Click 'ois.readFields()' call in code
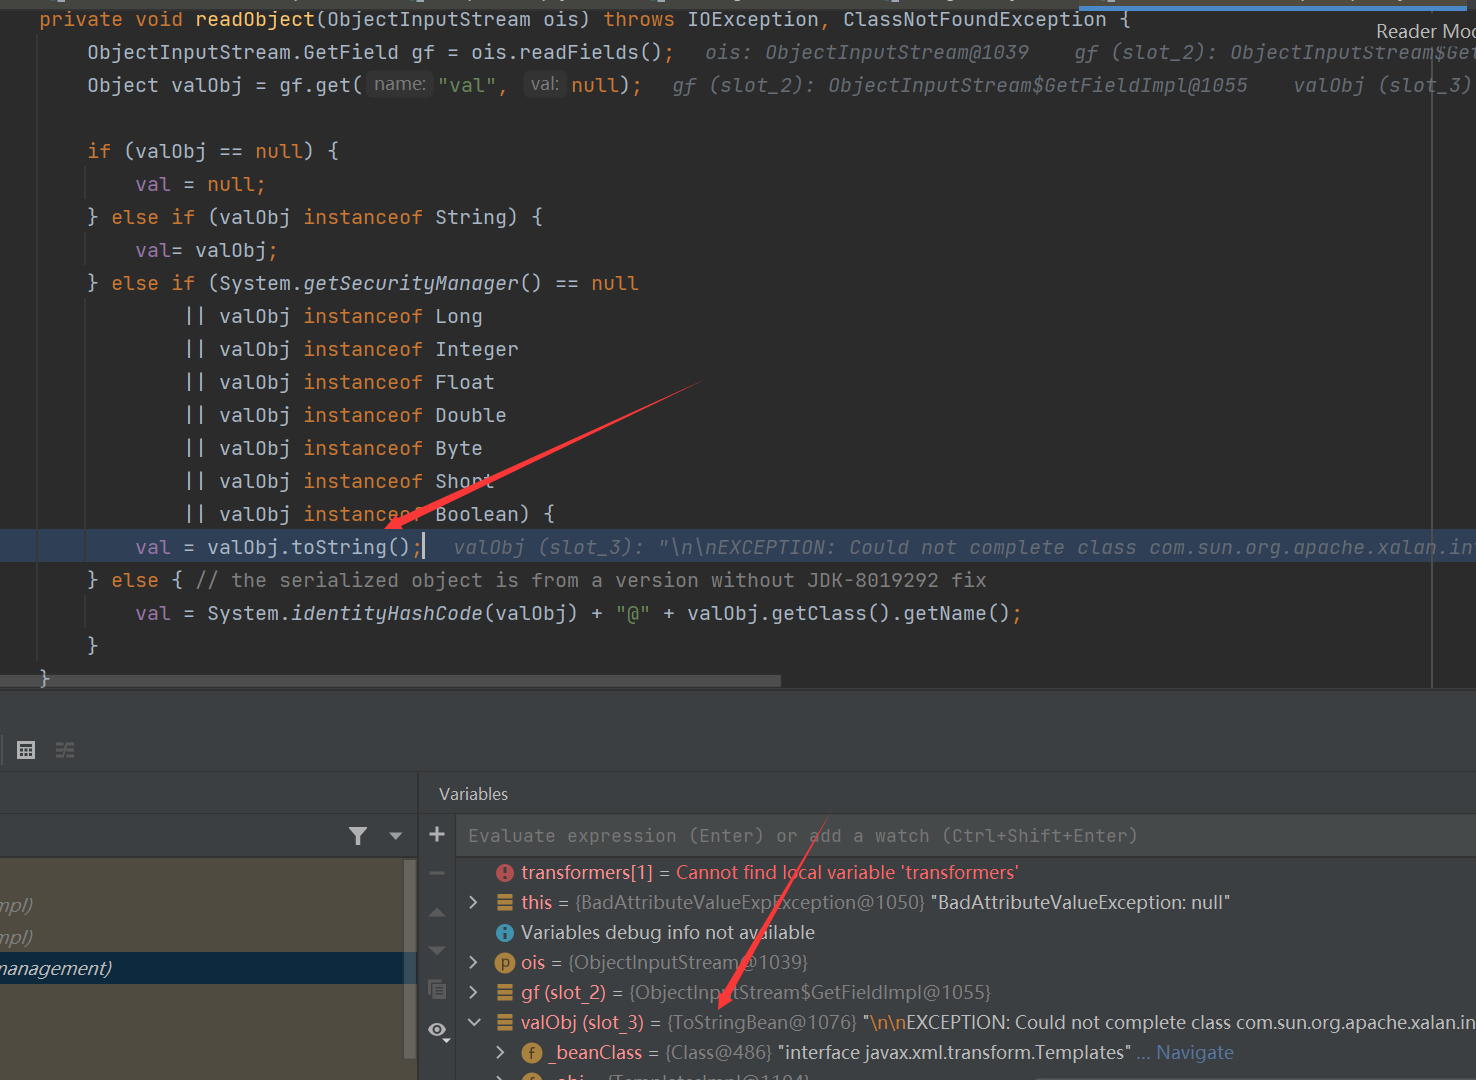The width and height of the screenshot is (1476, 1080). point(567,52)
